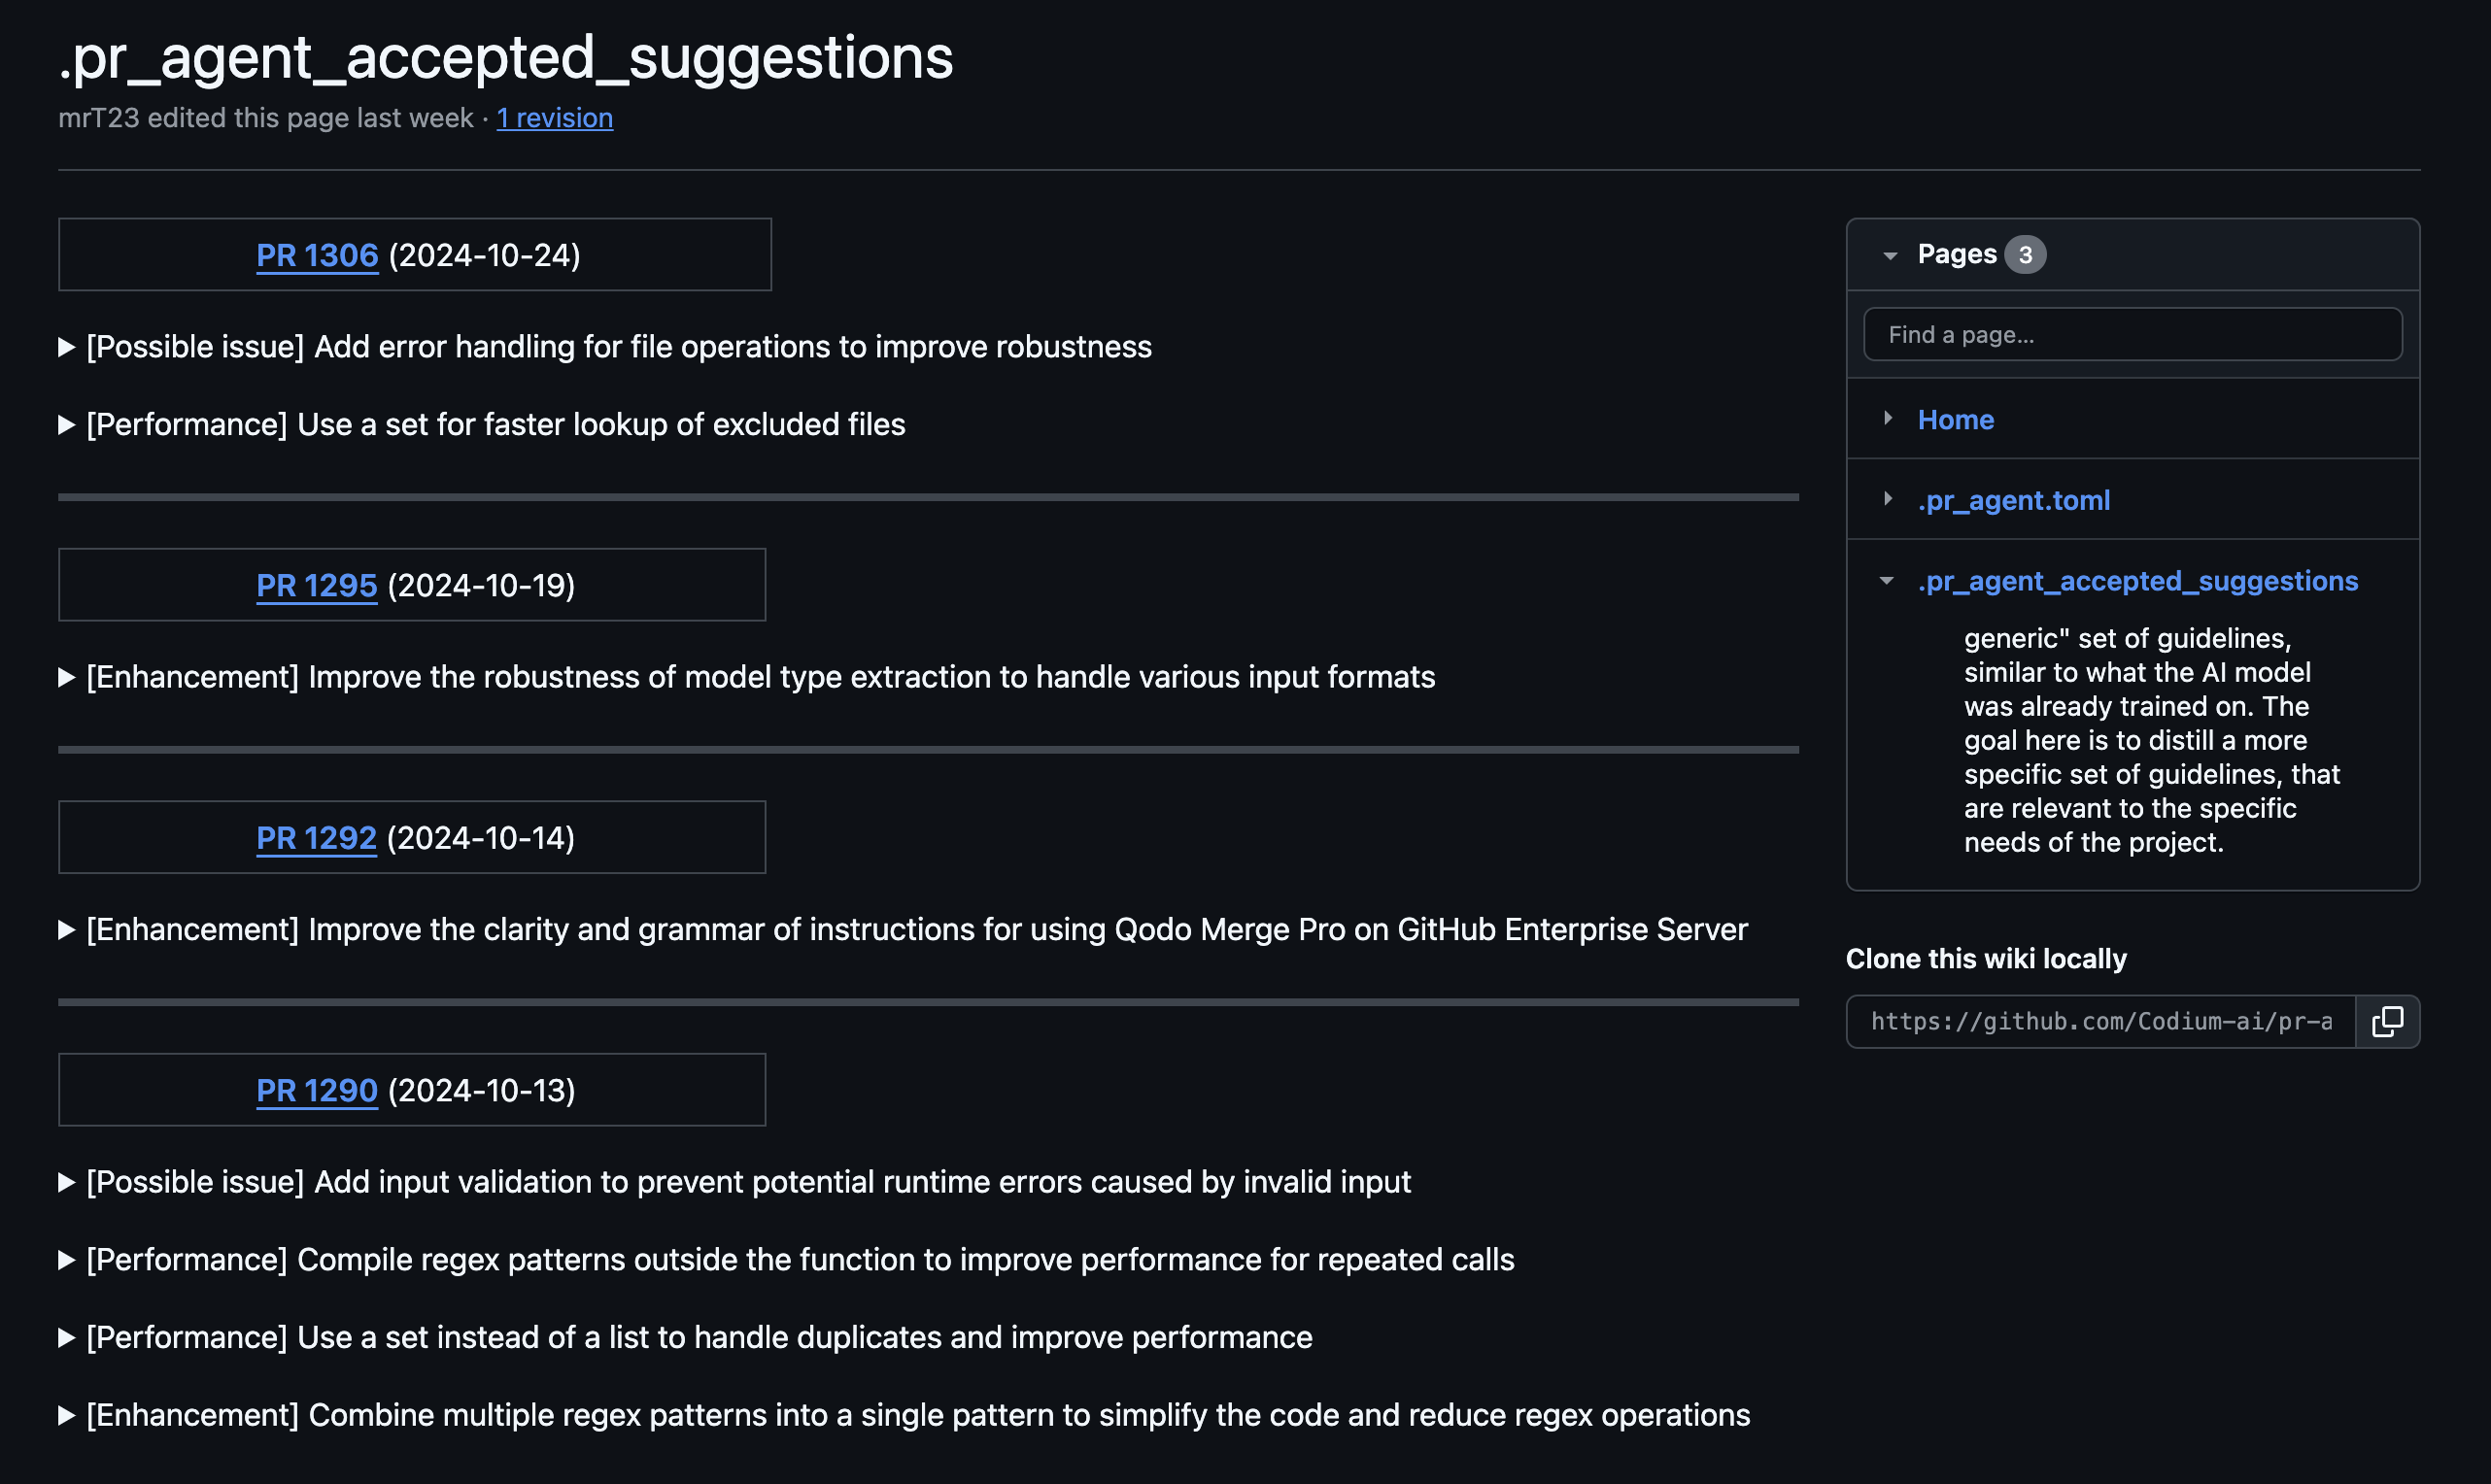Open the 1 revision history link

click(555, 118)
